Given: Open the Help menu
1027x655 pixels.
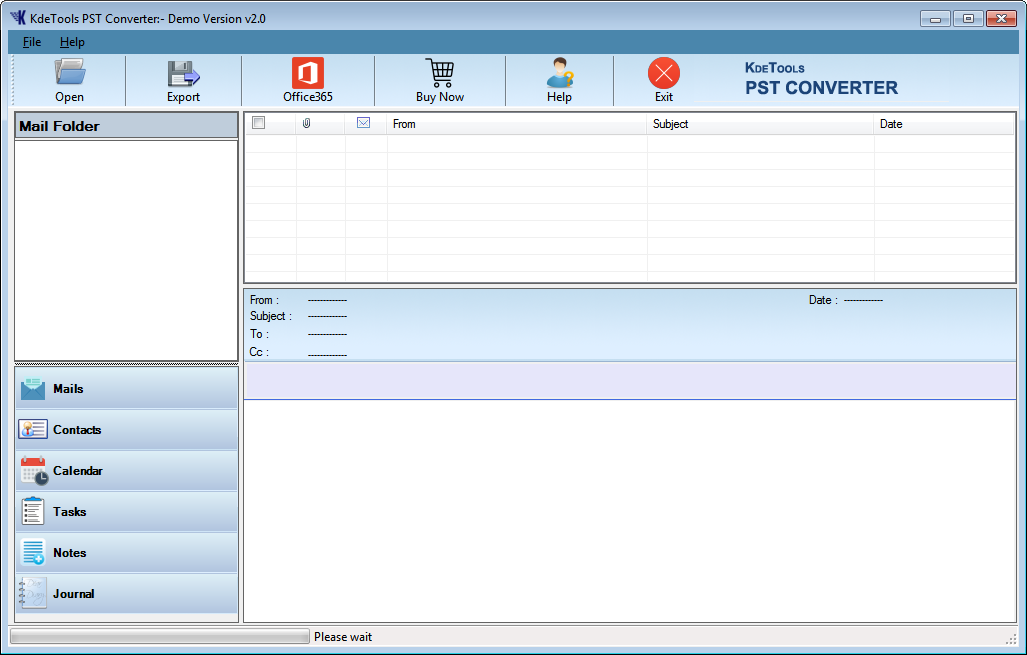Looking at the screenshot, I should 72,42.
